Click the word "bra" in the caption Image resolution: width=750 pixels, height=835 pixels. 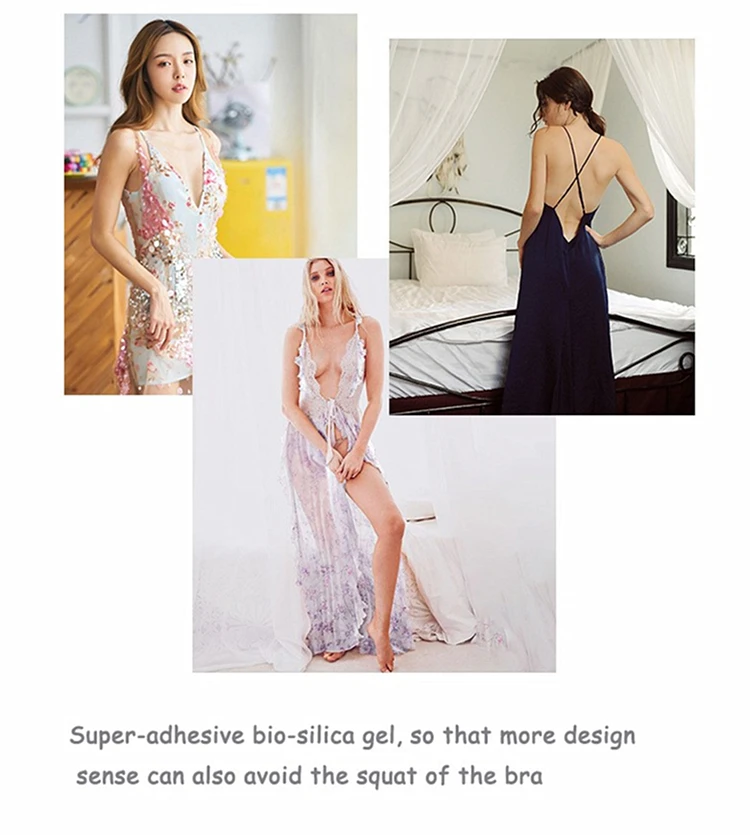[x=523, y=776]
